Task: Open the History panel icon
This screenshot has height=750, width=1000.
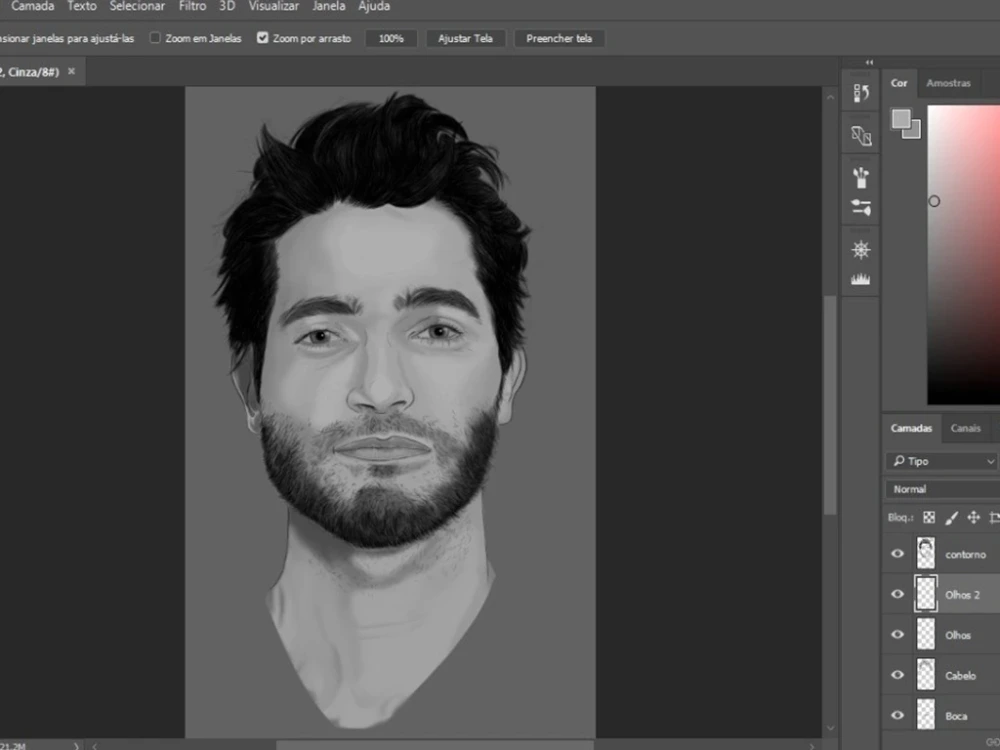Action: (861, 93)
